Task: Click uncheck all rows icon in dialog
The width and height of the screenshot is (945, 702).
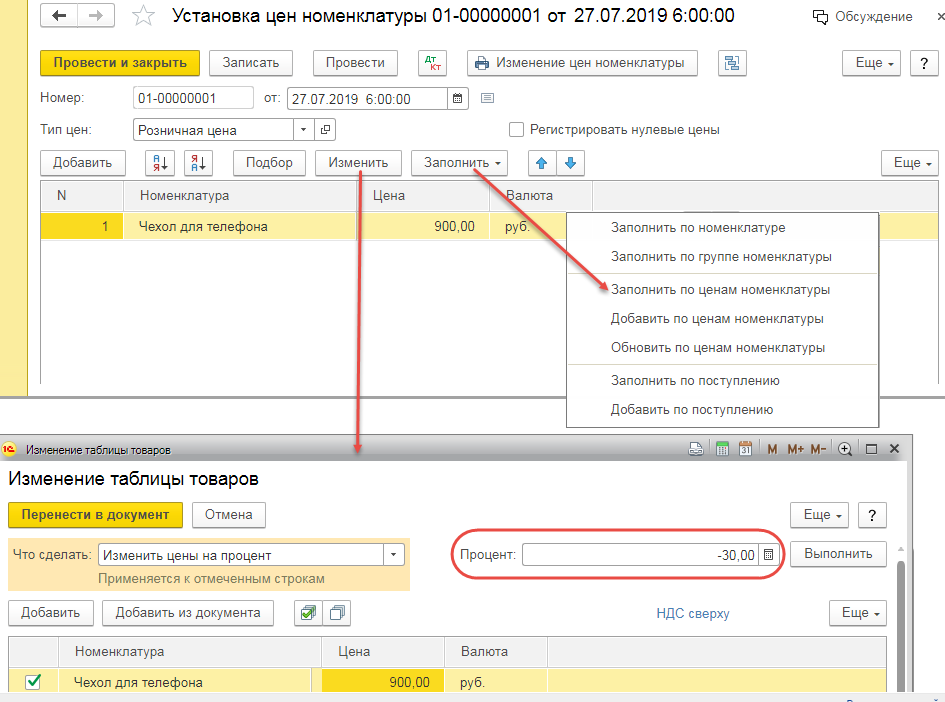Action: [337, 613]
